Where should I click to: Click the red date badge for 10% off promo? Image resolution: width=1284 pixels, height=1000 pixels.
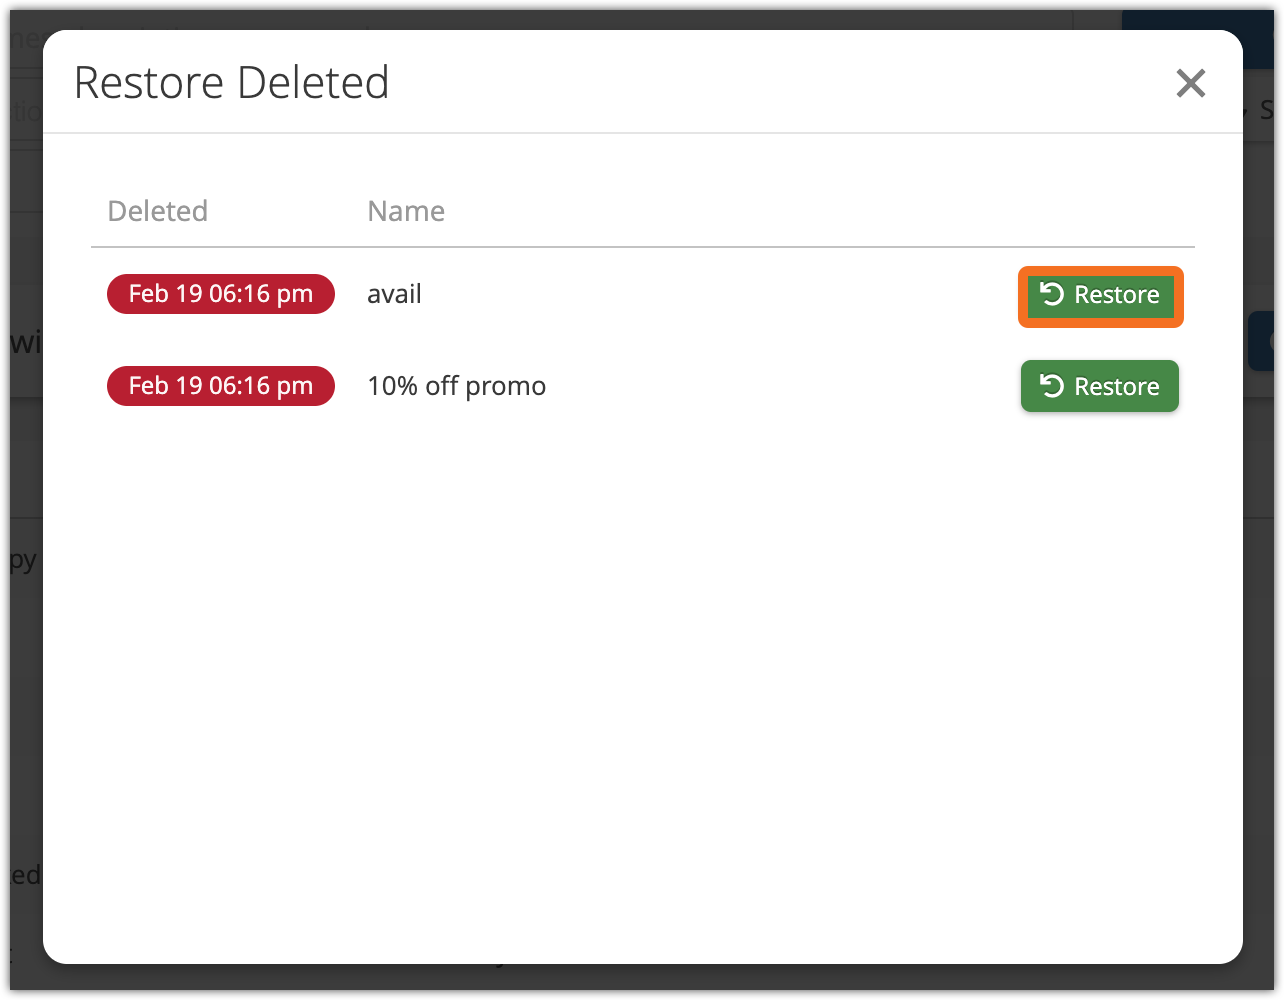(220, 386)
